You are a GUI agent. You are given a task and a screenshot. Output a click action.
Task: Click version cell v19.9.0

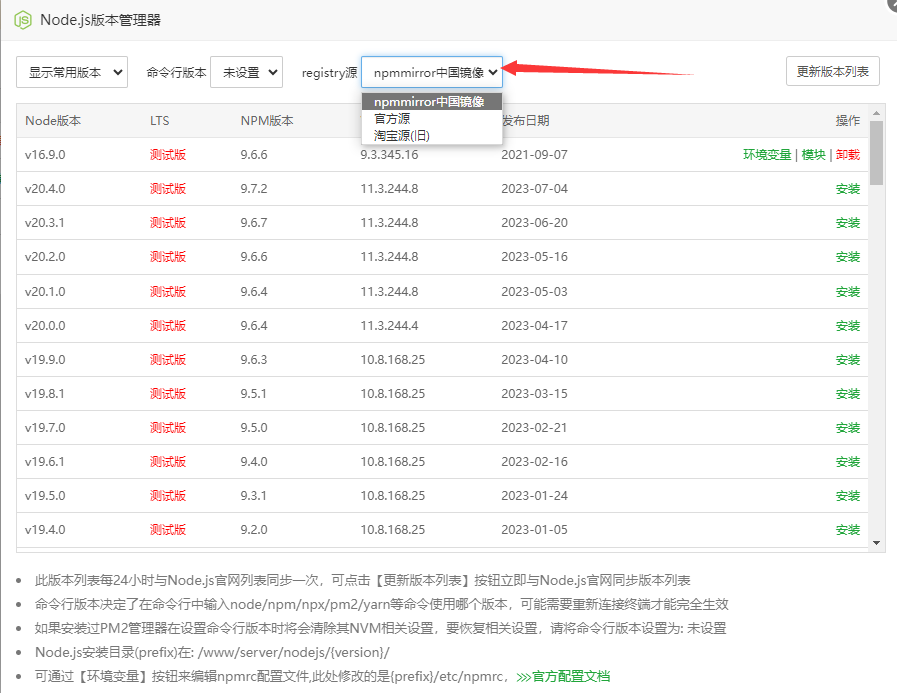[x=45, y=359]
